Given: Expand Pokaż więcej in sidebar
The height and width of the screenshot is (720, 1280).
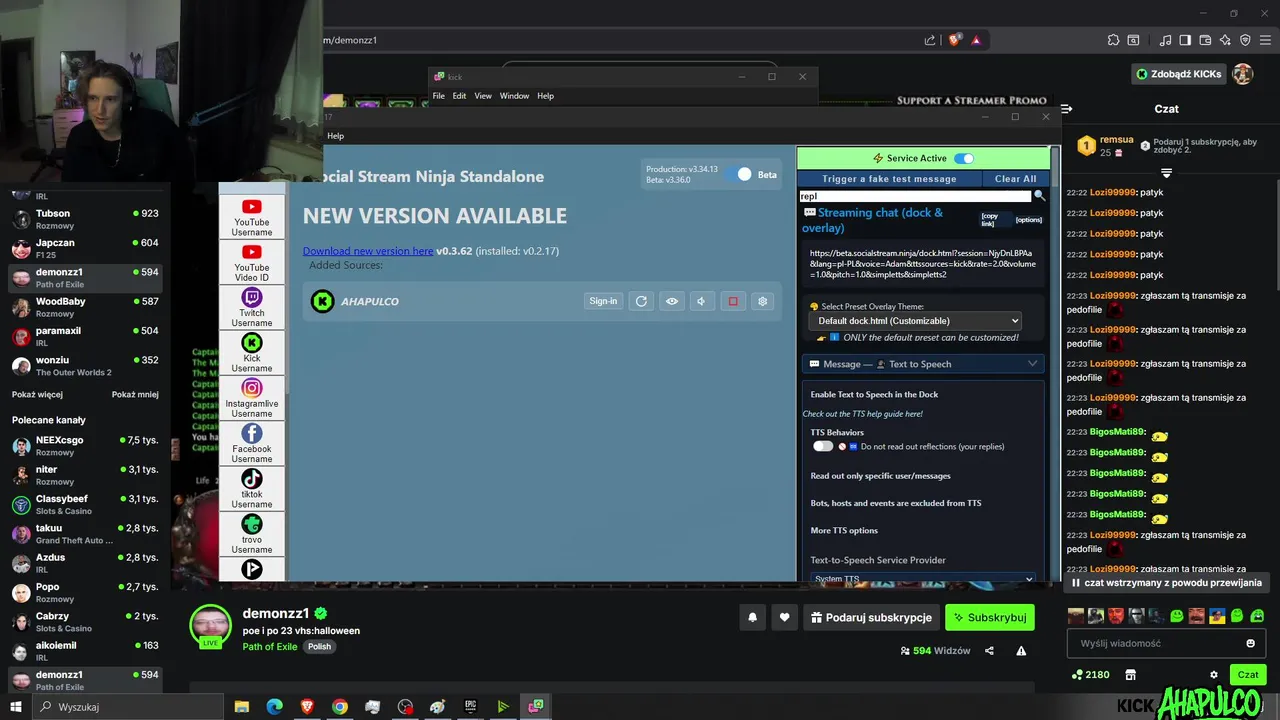Looking at the screenshot, I should coord(37,394).
